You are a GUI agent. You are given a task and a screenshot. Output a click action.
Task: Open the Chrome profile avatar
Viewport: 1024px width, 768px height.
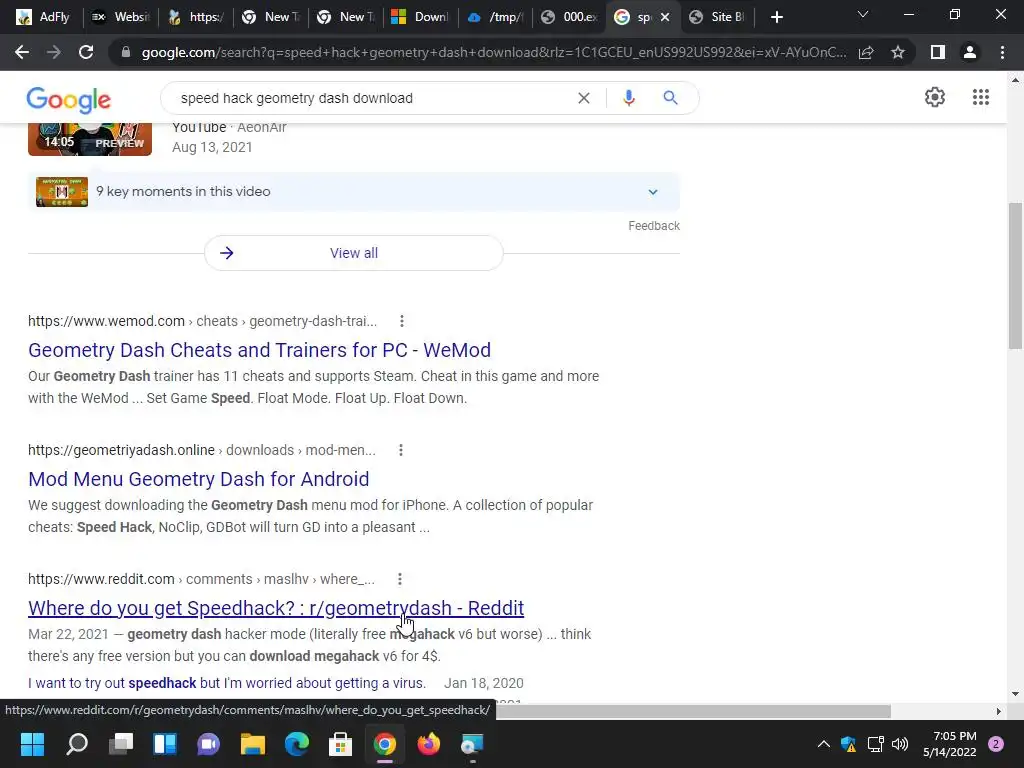[970, 52]
